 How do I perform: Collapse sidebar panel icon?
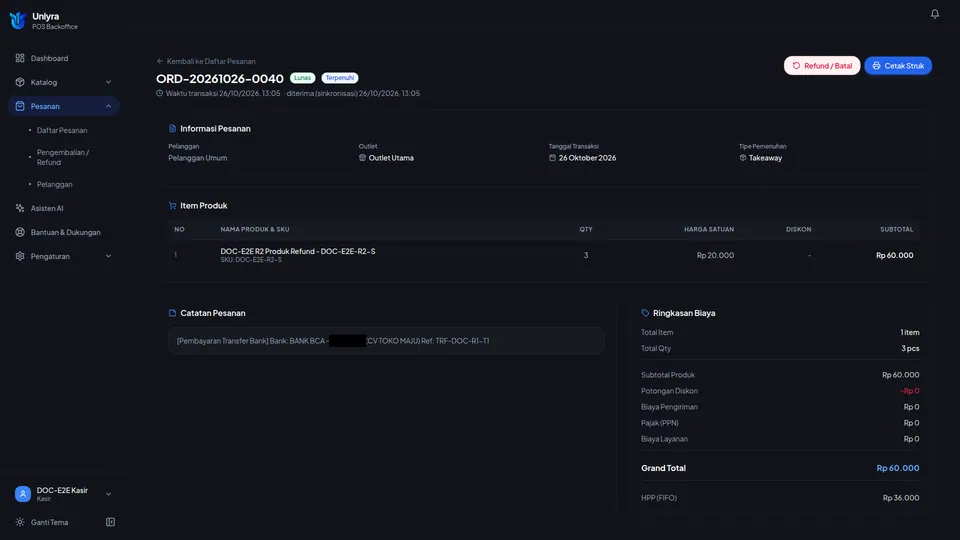coord(110,522)
